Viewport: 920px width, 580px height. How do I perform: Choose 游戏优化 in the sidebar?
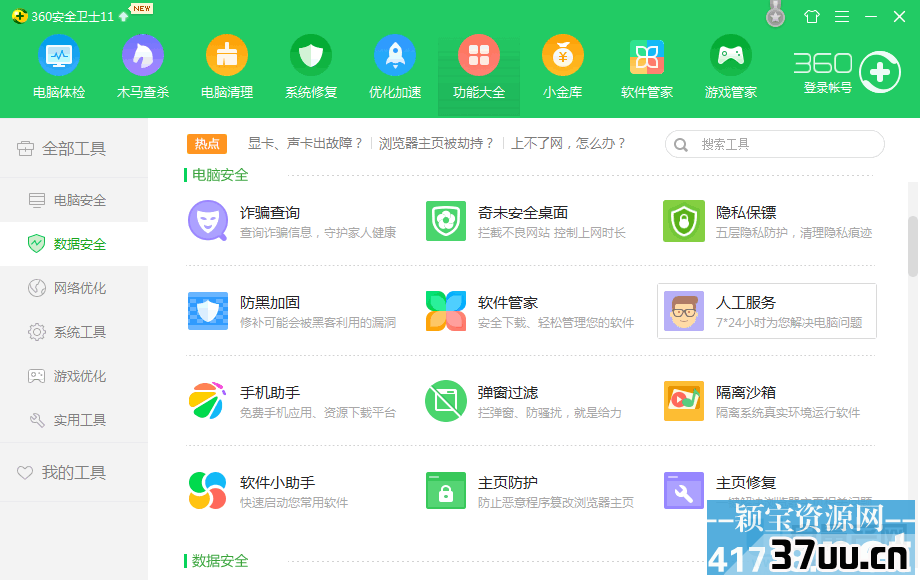(x=74, y=376)
